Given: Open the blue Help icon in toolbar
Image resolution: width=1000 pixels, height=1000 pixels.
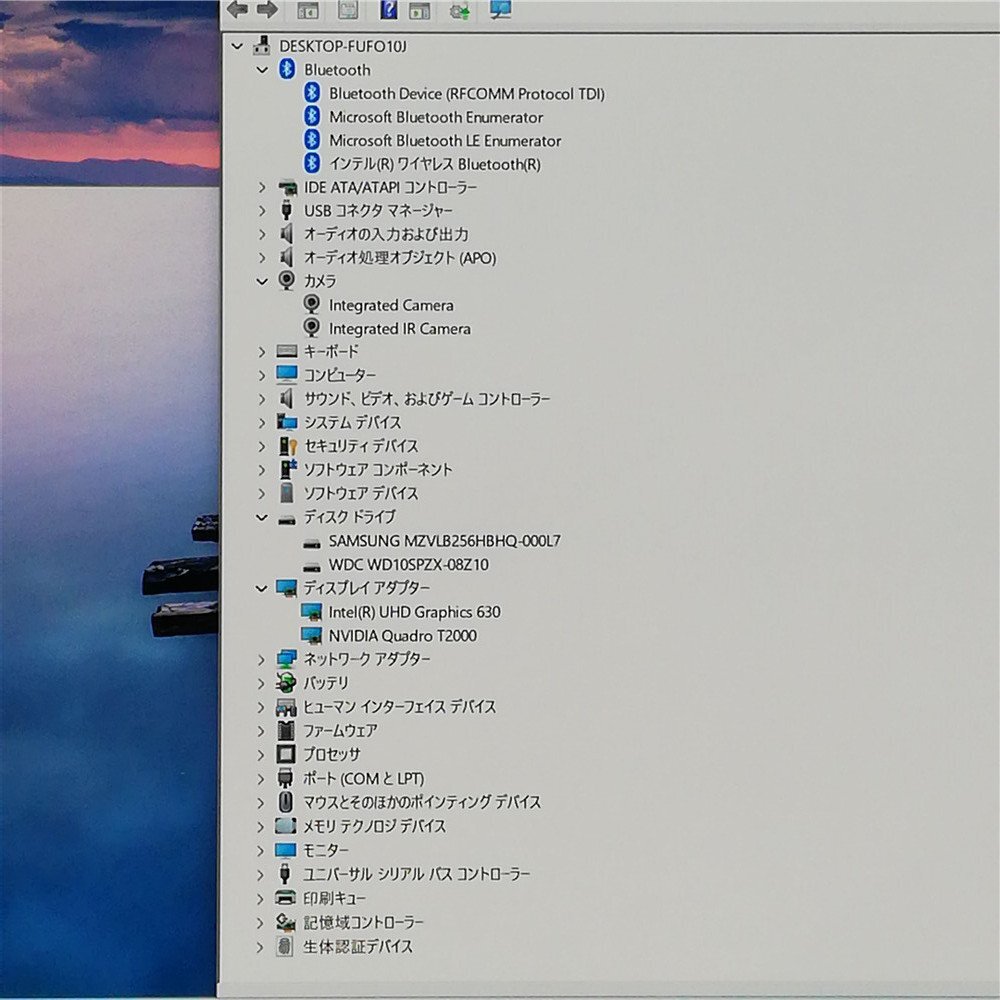Looking at the screenshot, I should (388, 10).
